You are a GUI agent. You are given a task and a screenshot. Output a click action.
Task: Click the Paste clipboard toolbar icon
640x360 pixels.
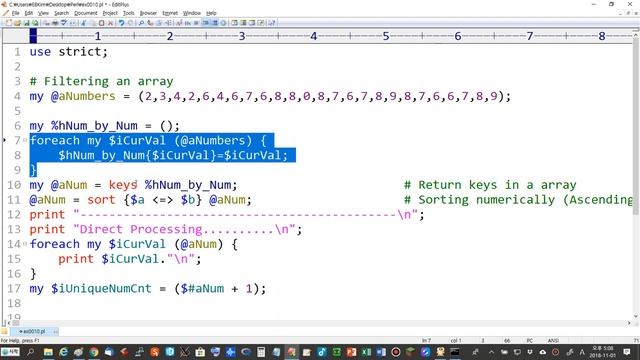click(x=101, y=23)
